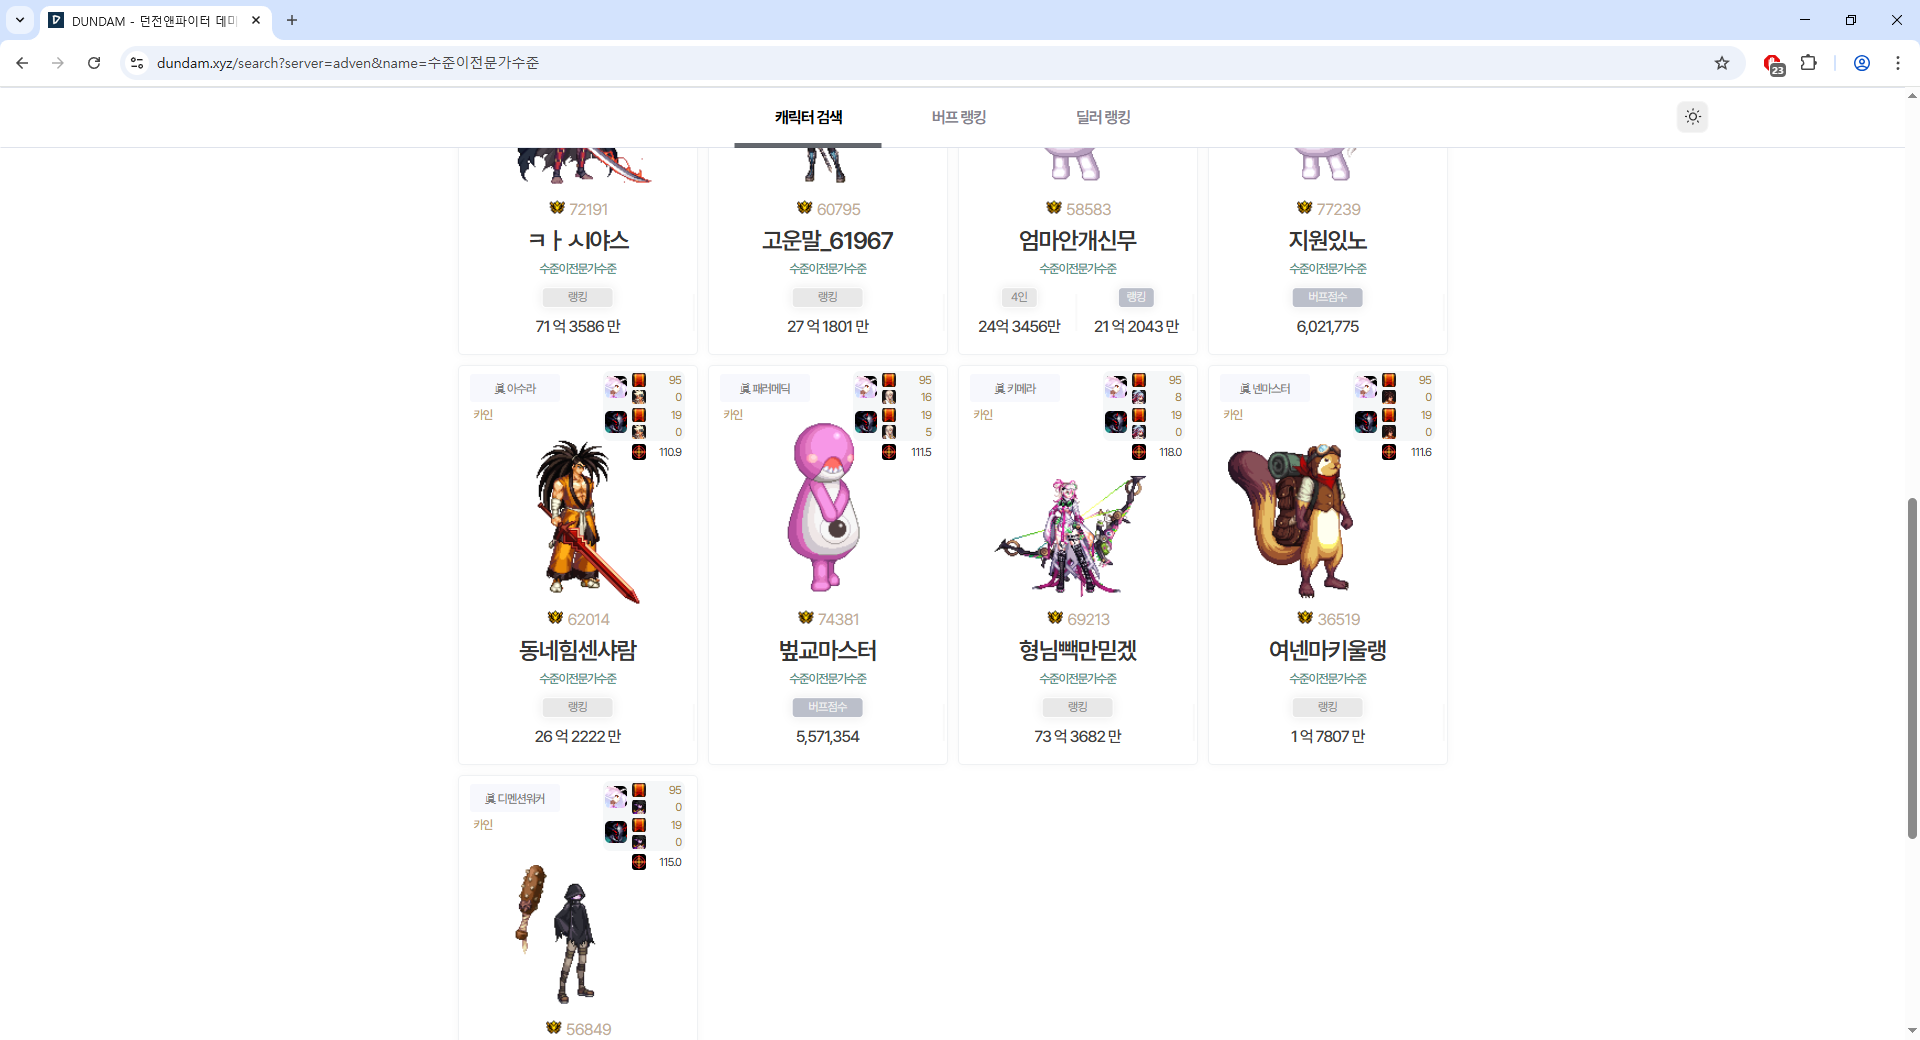Select the 여넨마키울랭 squirrel character image

1290,520
